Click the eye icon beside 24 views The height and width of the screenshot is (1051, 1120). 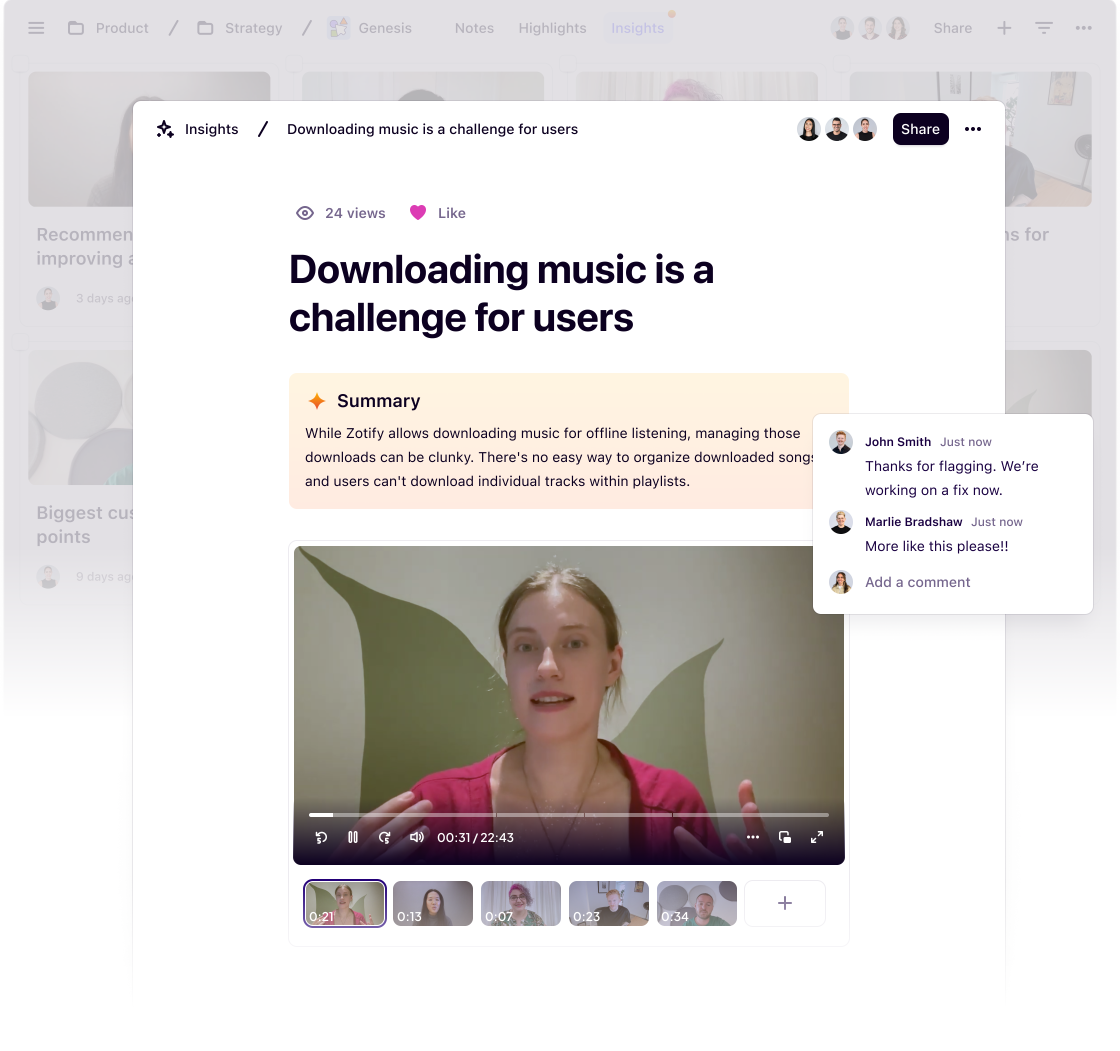305,213
